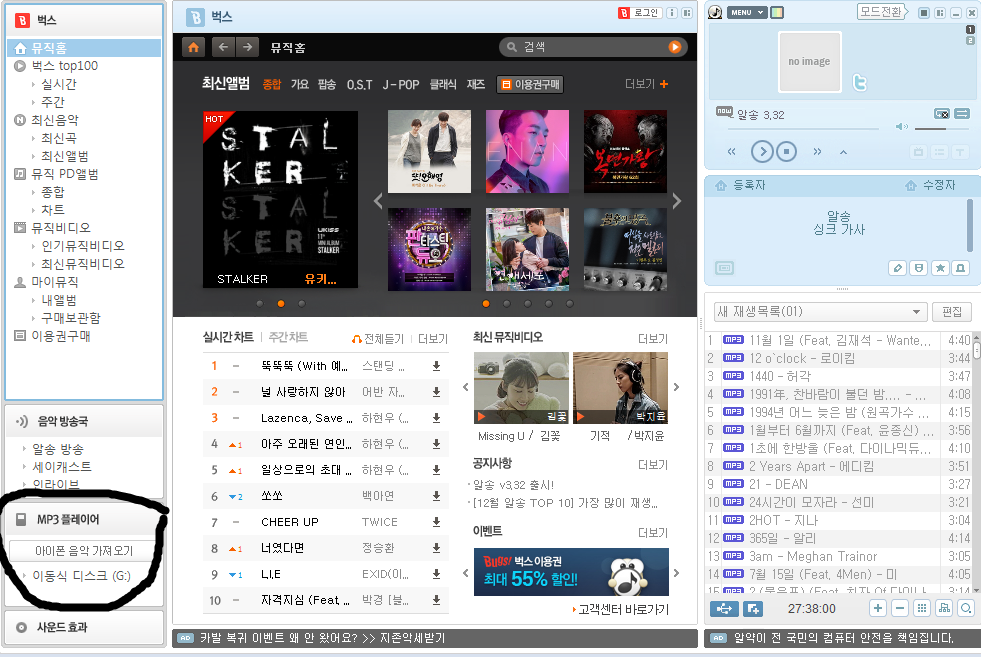
Task: Show next albums with right carousel arrow
Action: tap(676, 201)
